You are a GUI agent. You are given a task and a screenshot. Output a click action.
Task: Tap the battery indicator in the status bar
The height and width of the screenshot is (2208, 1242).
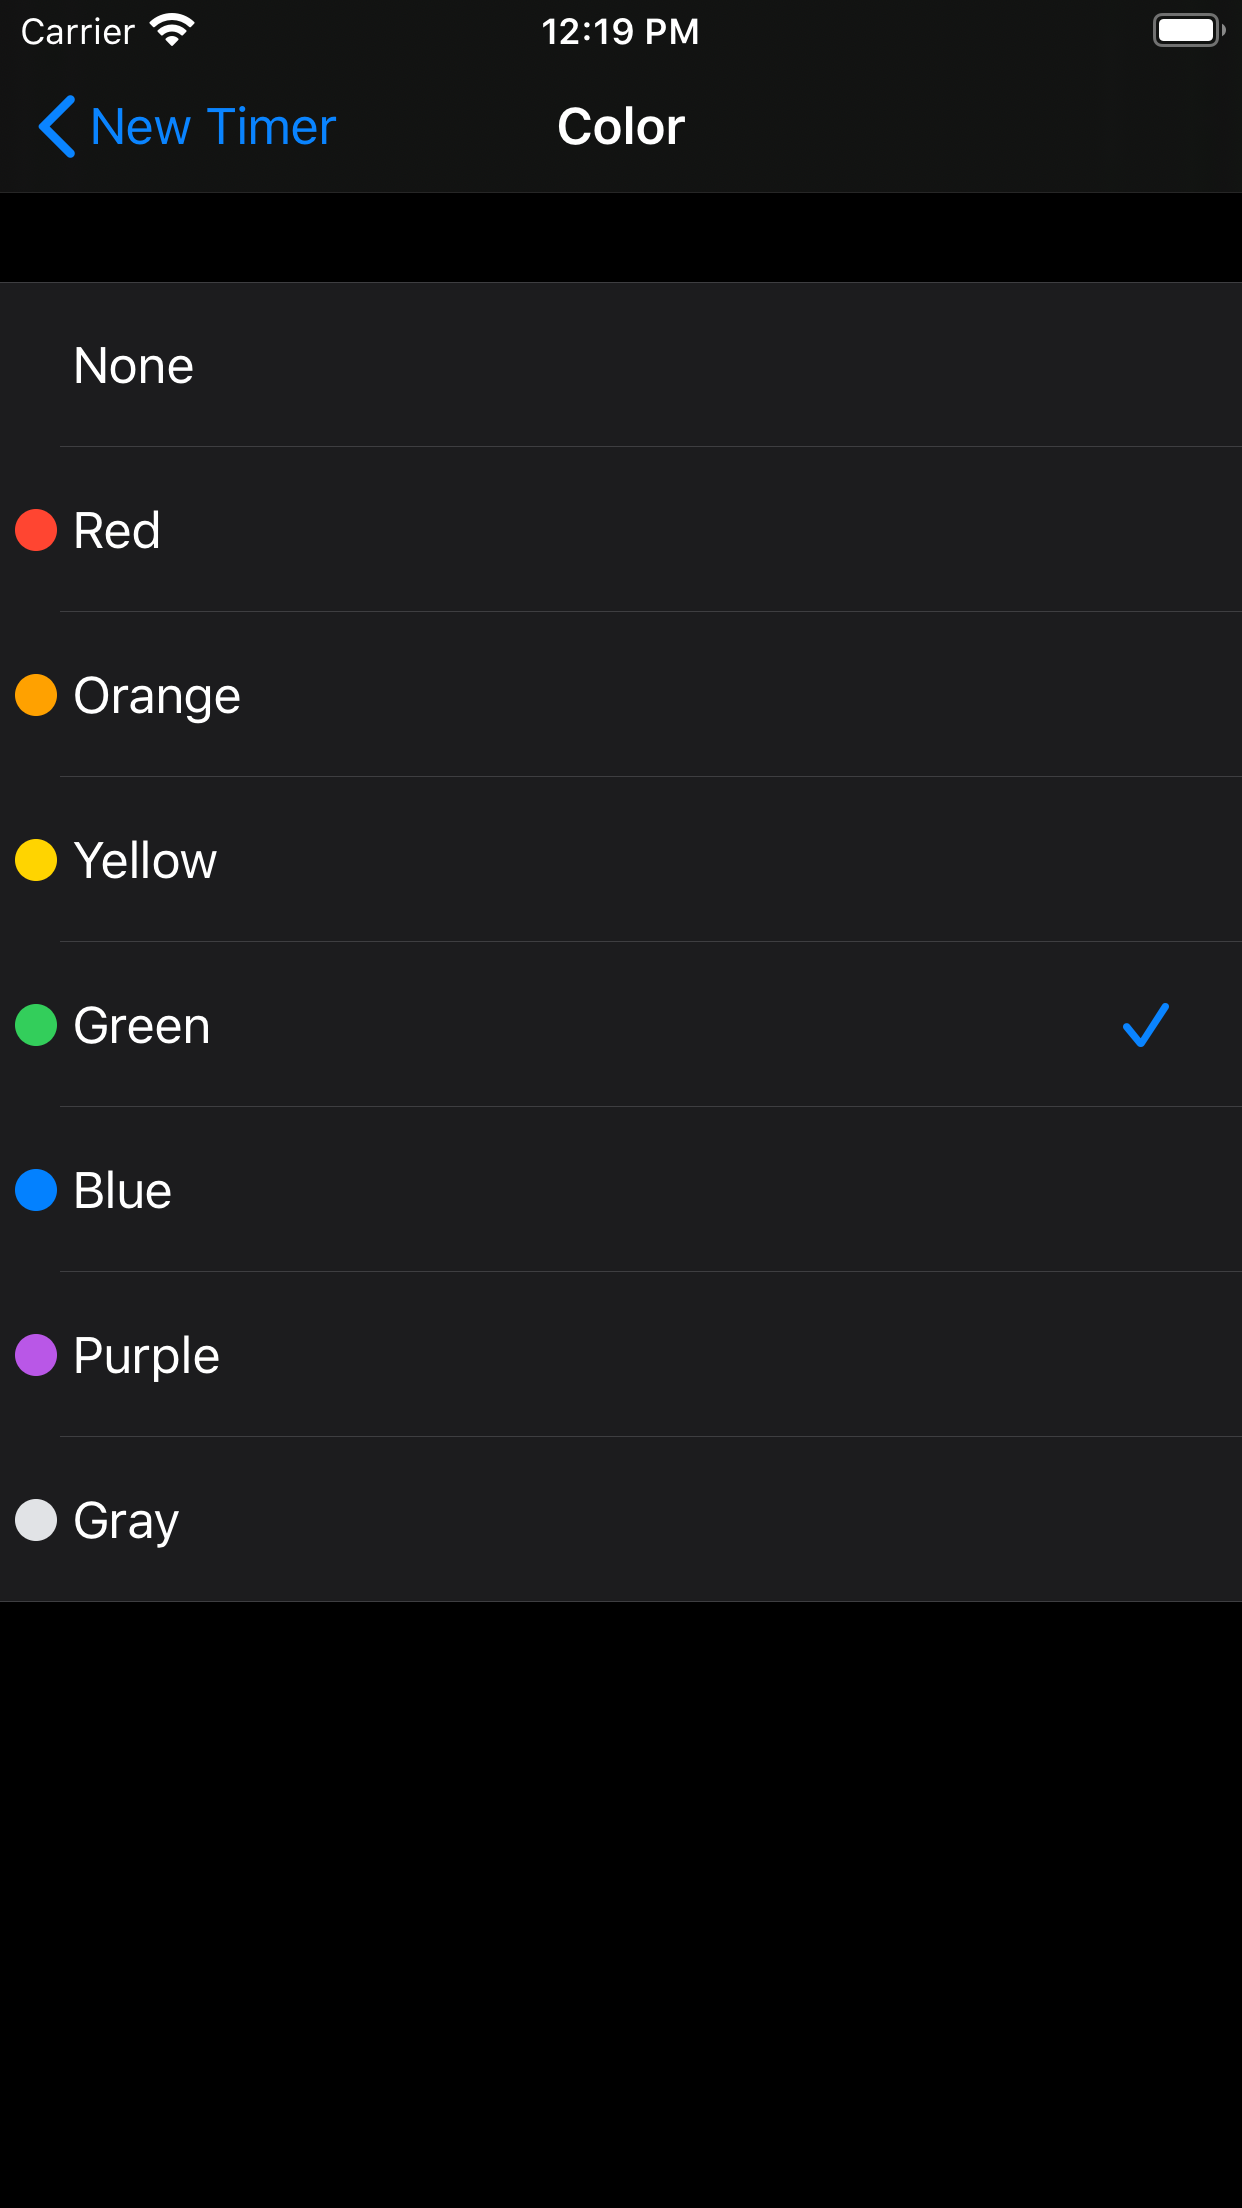(1188, 30)
